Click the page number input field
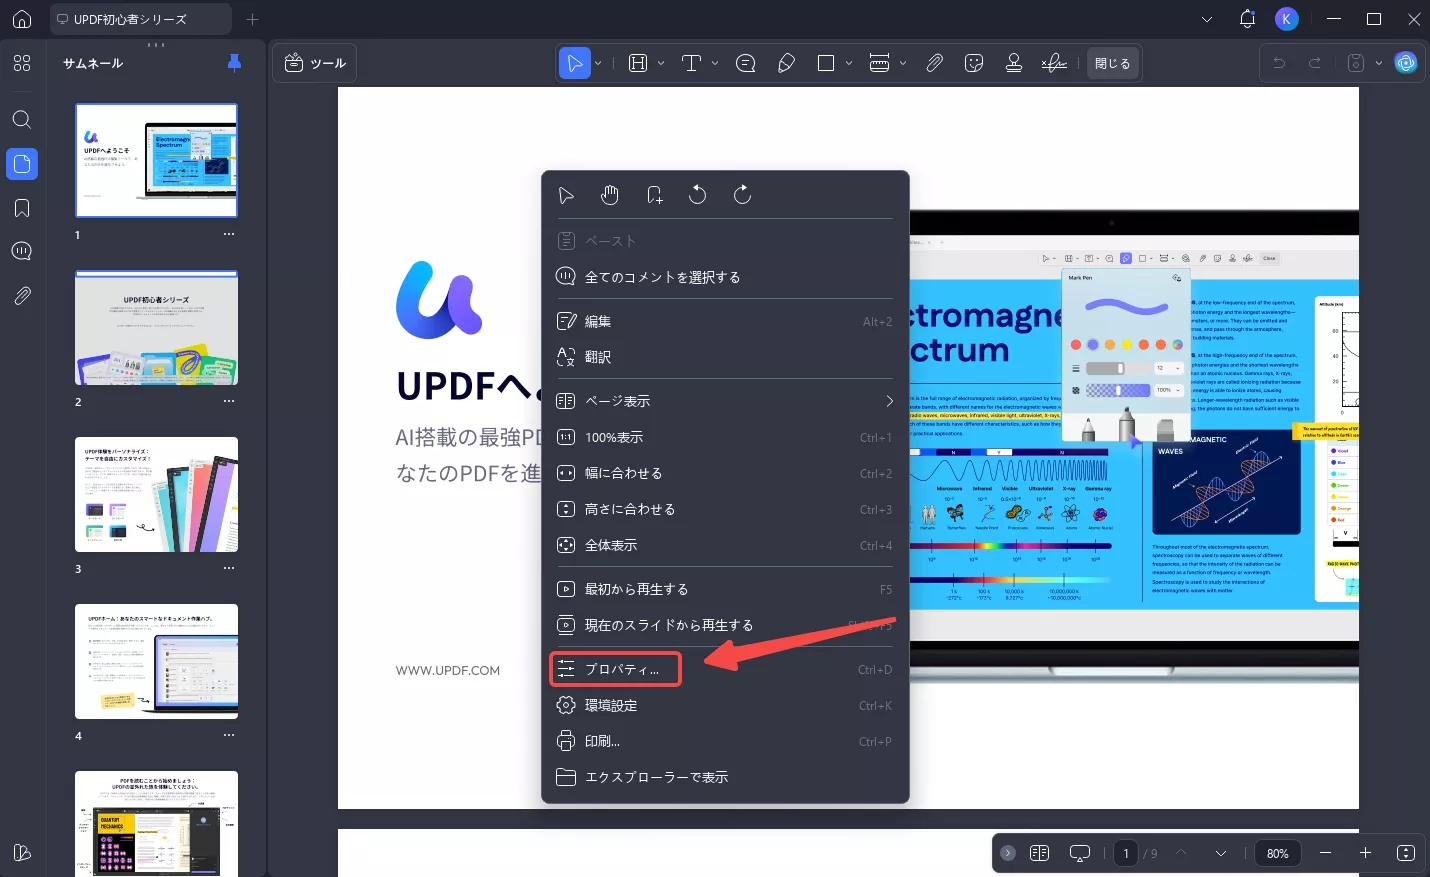Screen dimensions: 1430x877 tap(1126, 853)
